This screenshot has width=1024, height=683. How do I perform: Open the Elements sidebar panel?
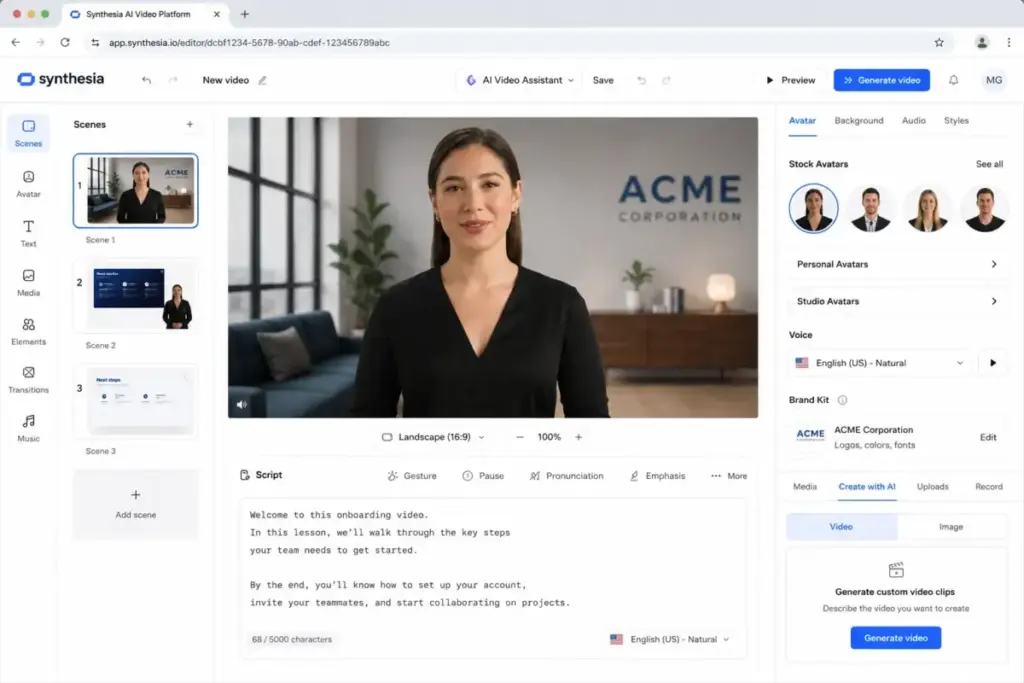tap(28, 332)
